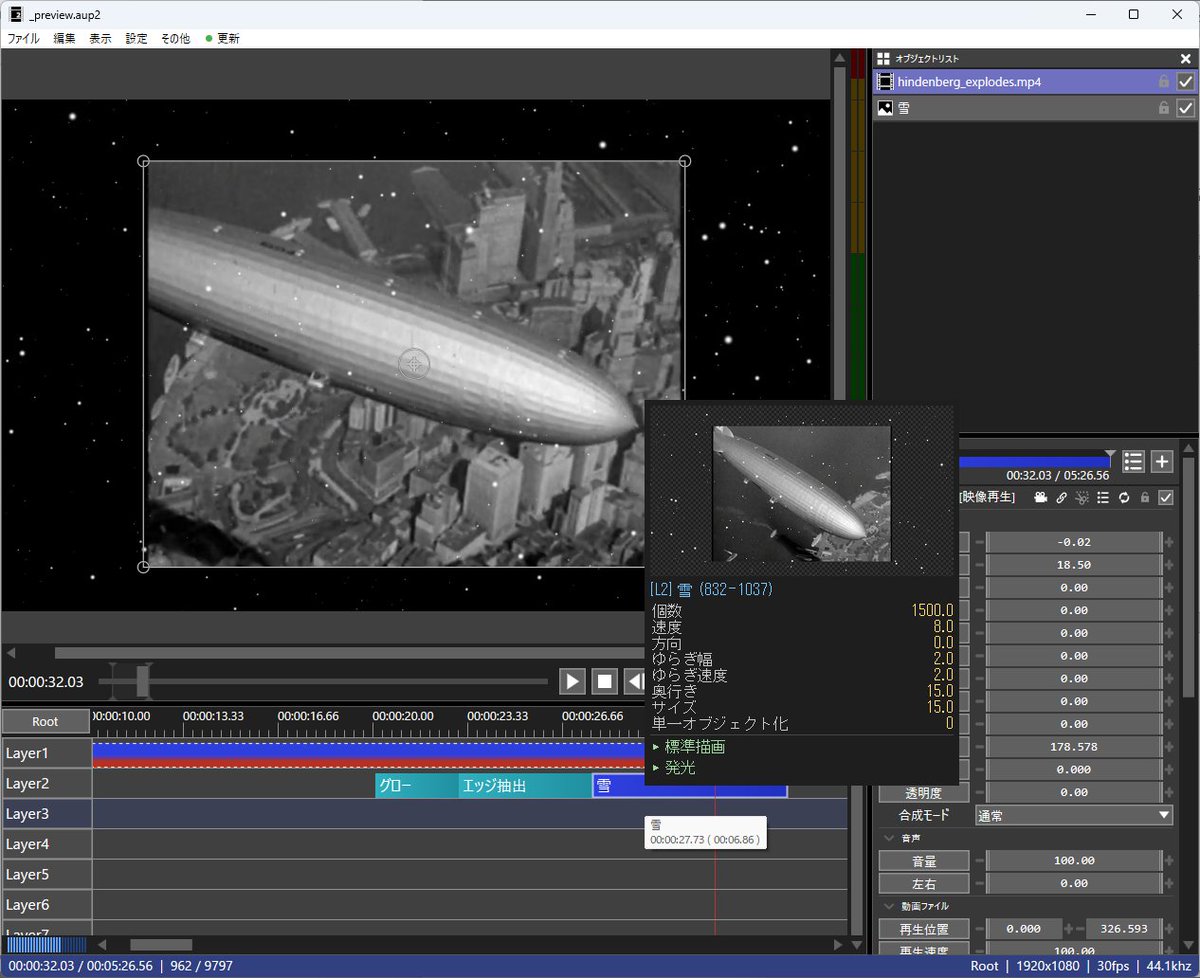Click the plus stepper beside -0.02

tap(1169, 542)
